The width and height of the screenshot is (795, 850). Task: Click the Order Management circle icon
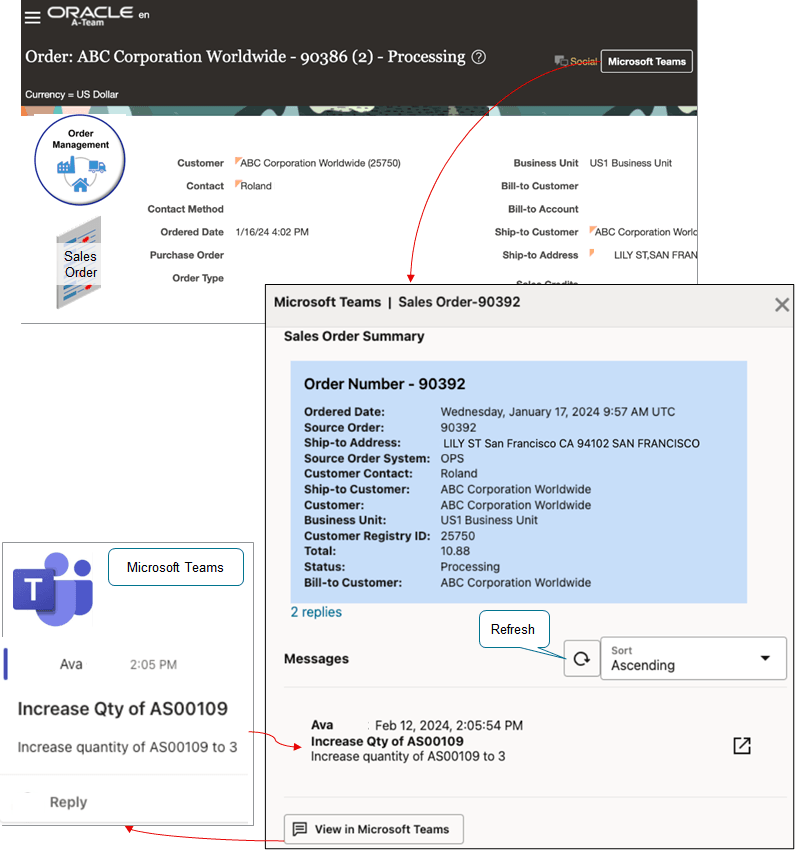[80, 160]
